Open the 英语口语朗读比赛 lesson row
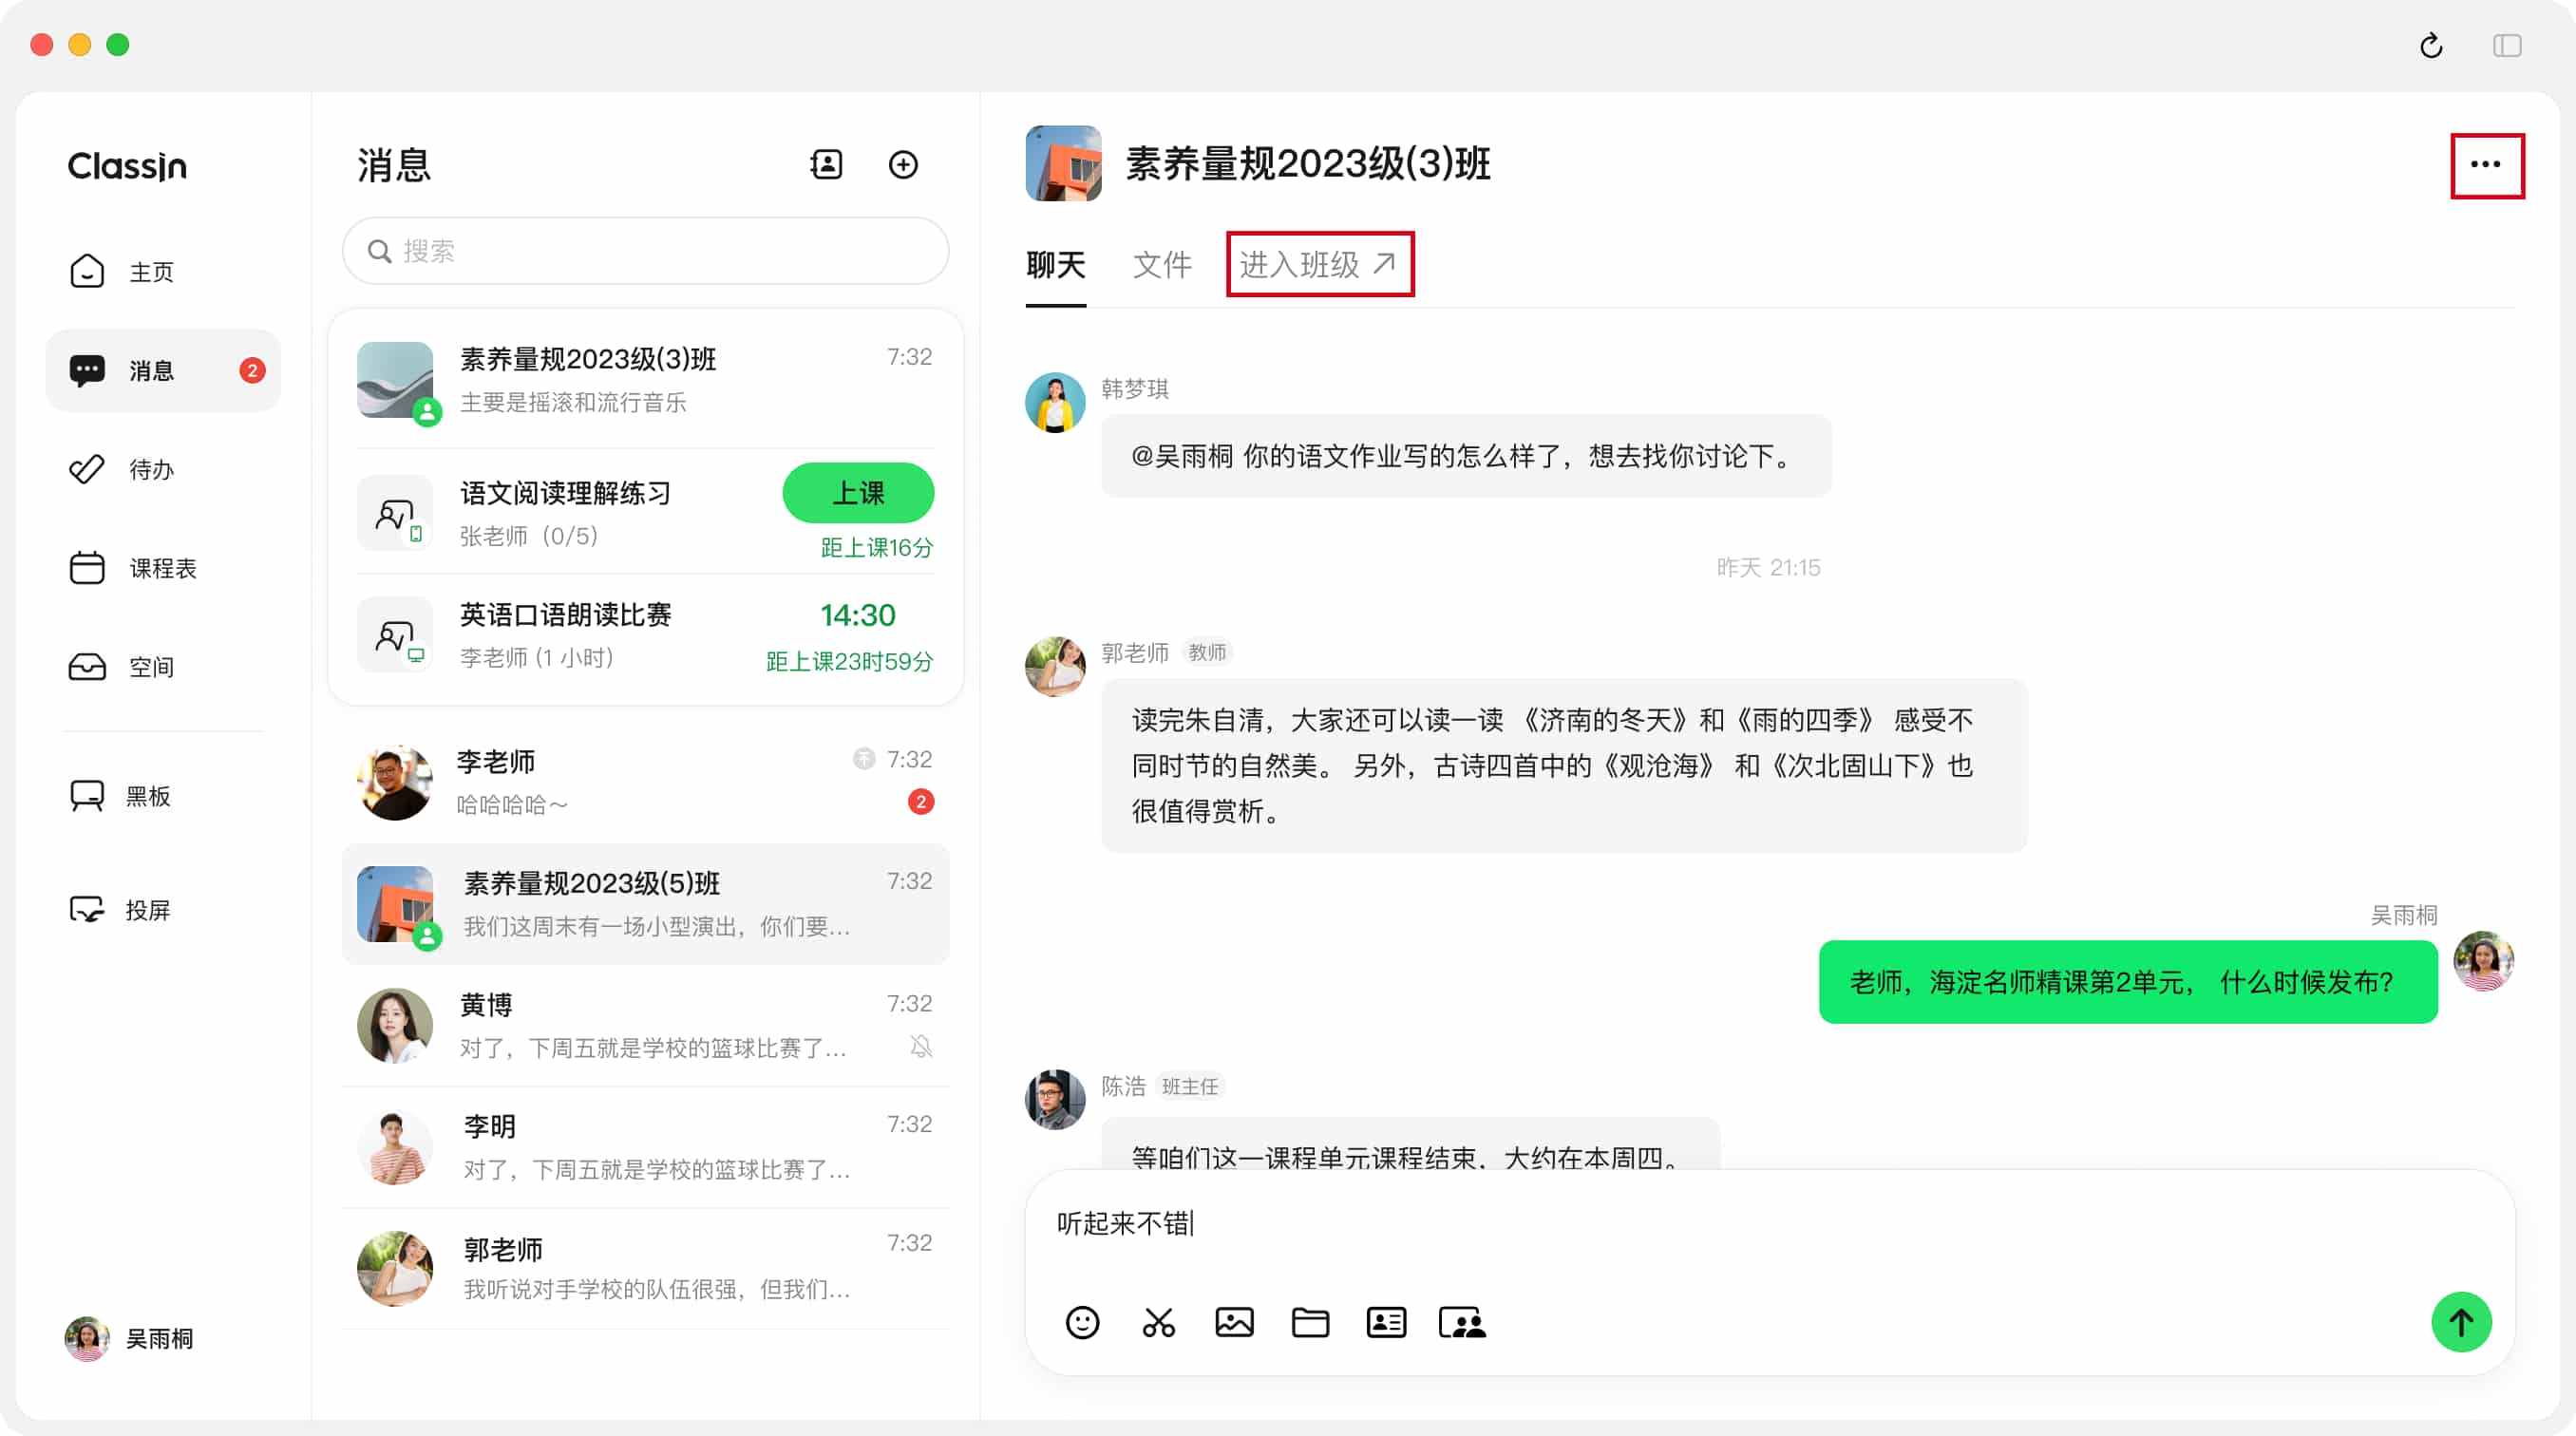 click(645, 636)
